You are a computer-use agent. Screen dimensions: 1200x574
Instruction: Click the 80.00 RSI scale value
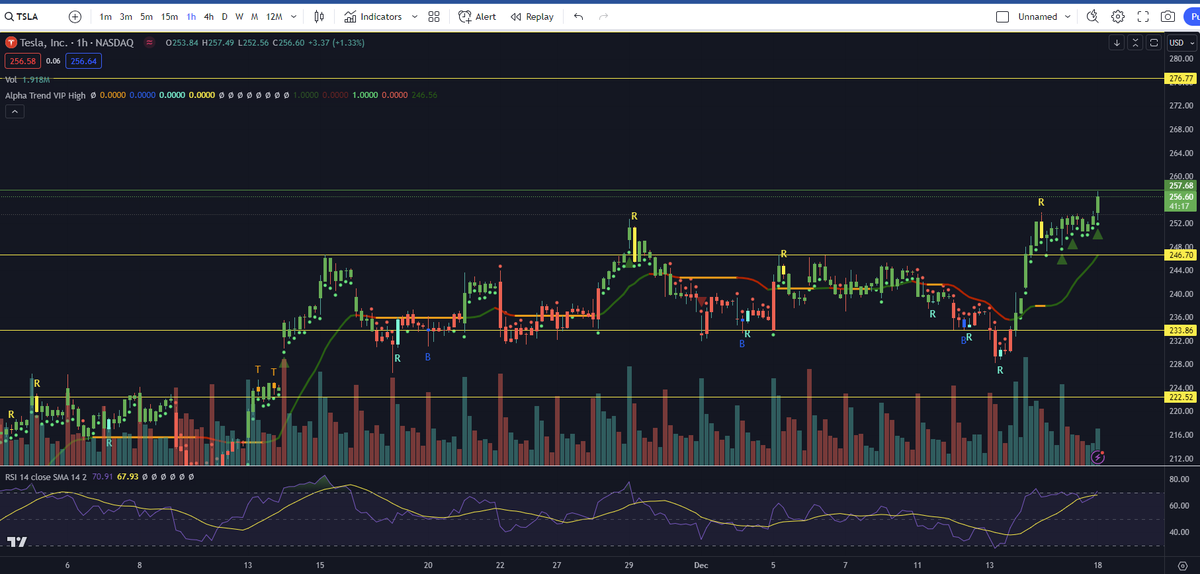click(1179, 480)
